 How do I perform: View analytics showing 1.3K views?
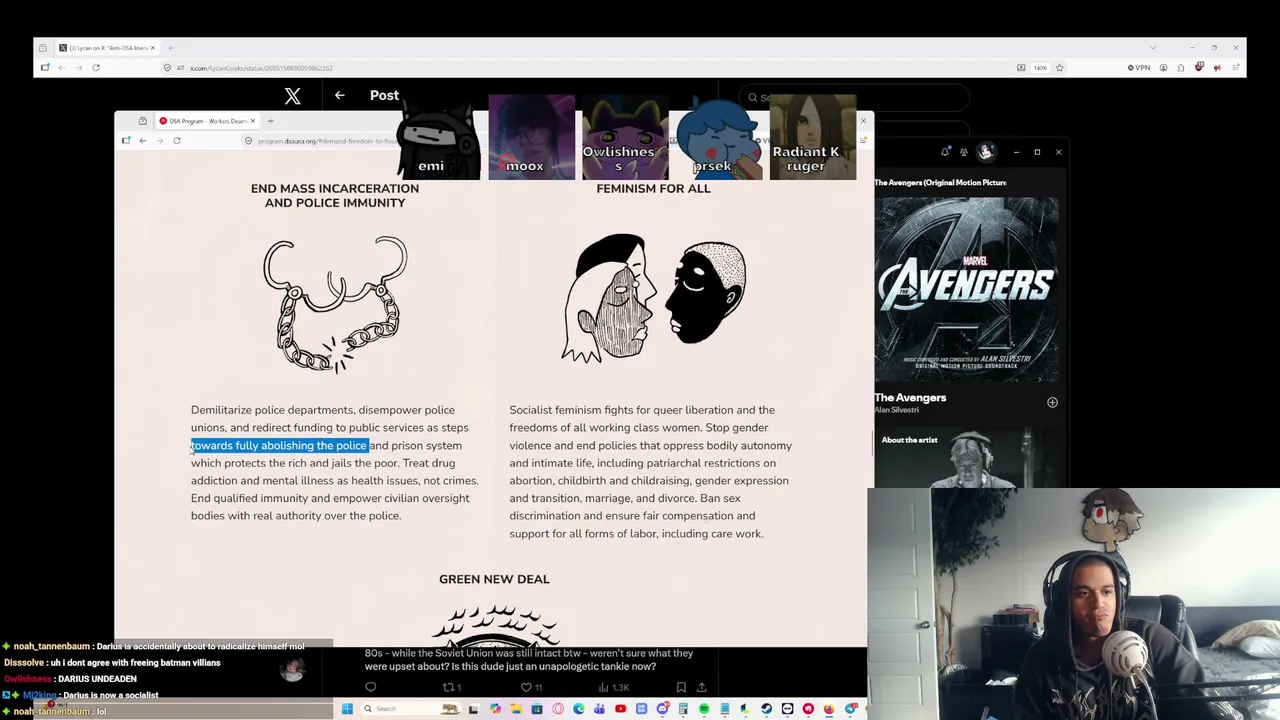(x=613, y=687)
